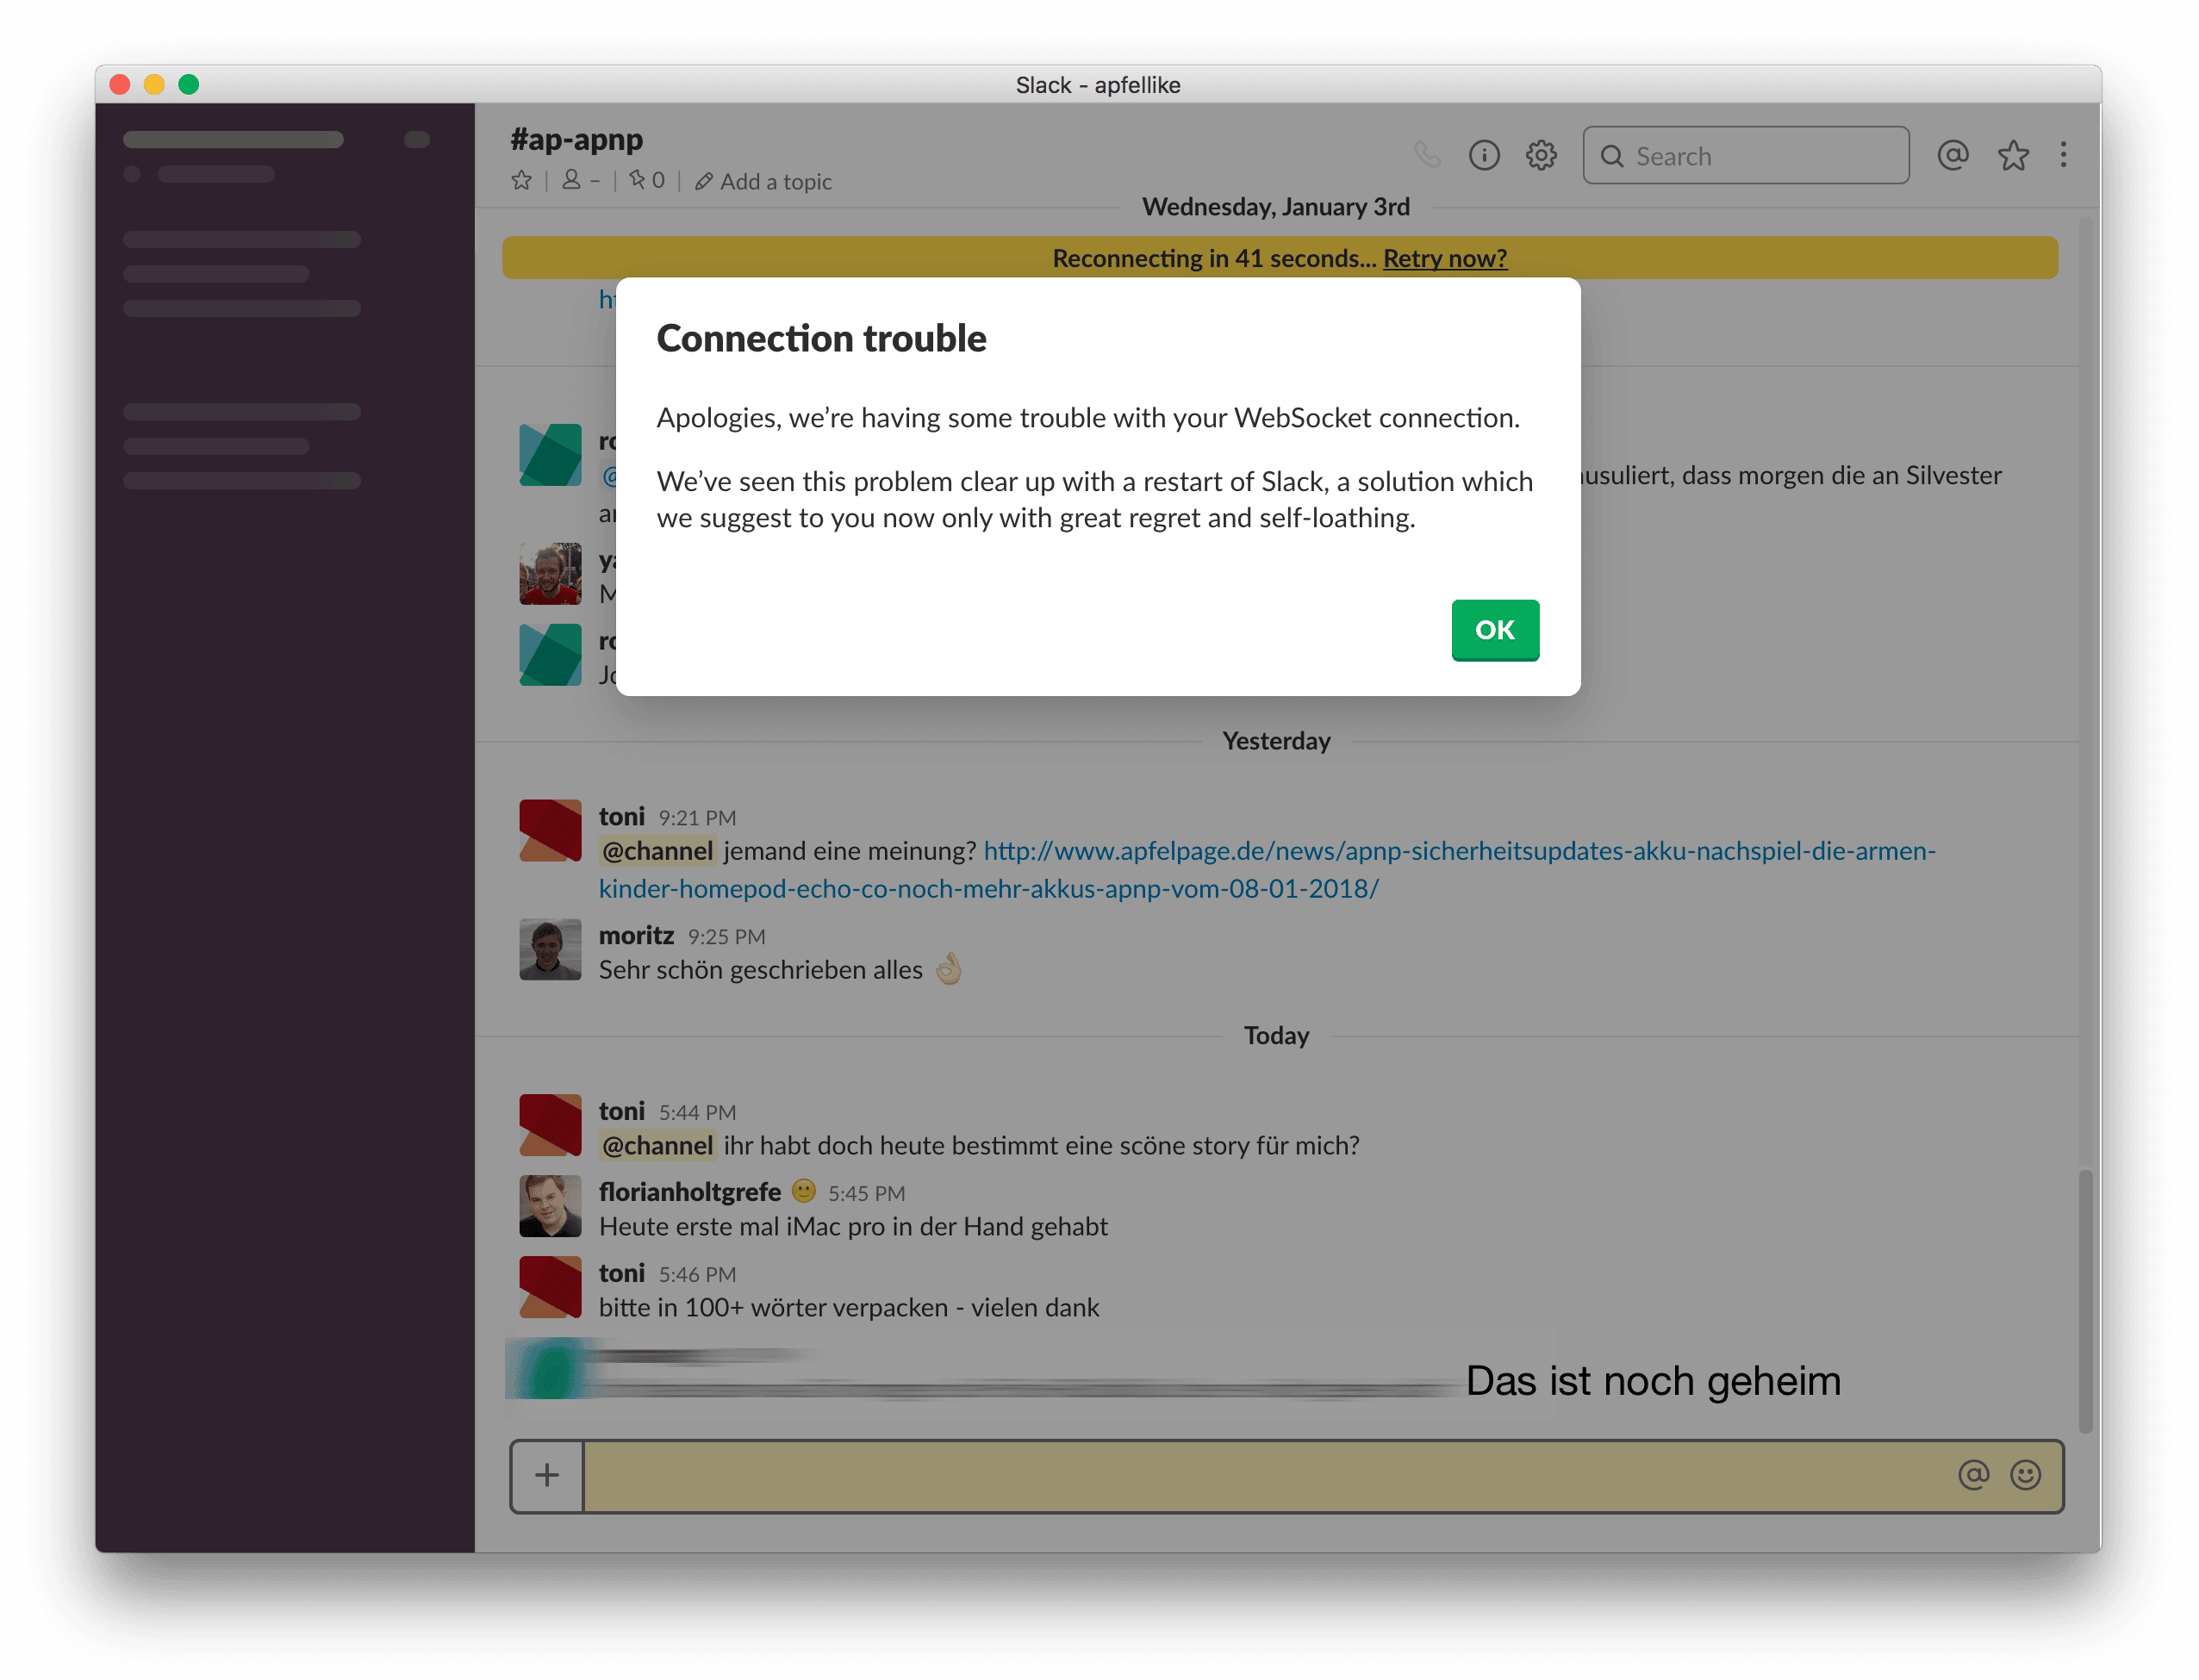Open channel details info icon

coord(1484,155)
